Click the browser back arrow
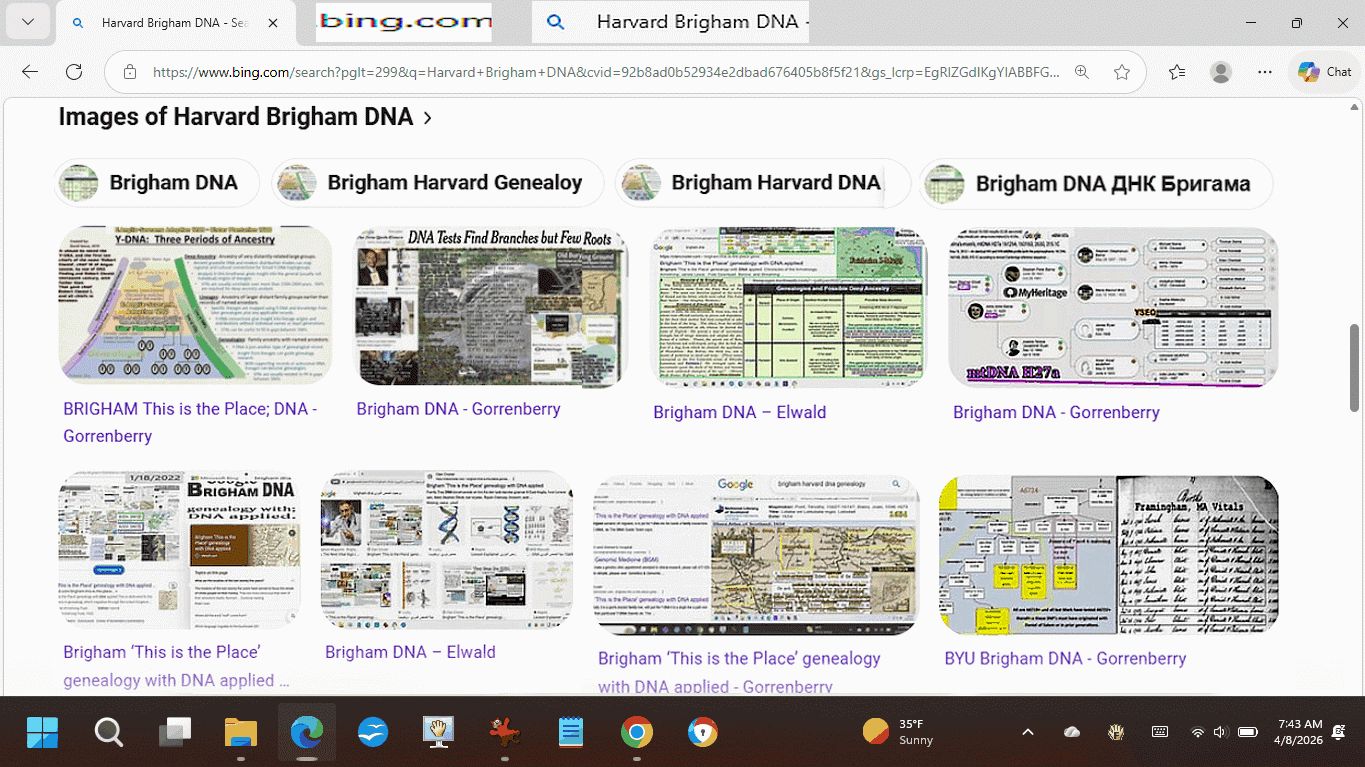This screenshot has width=1365, height=767. click(30, 72)
